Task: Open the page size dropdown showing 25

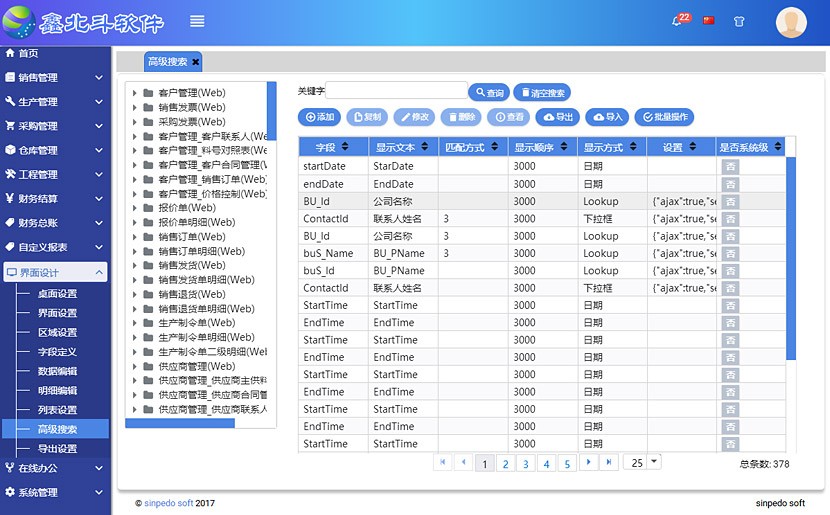Action: (x=654, y=462)
